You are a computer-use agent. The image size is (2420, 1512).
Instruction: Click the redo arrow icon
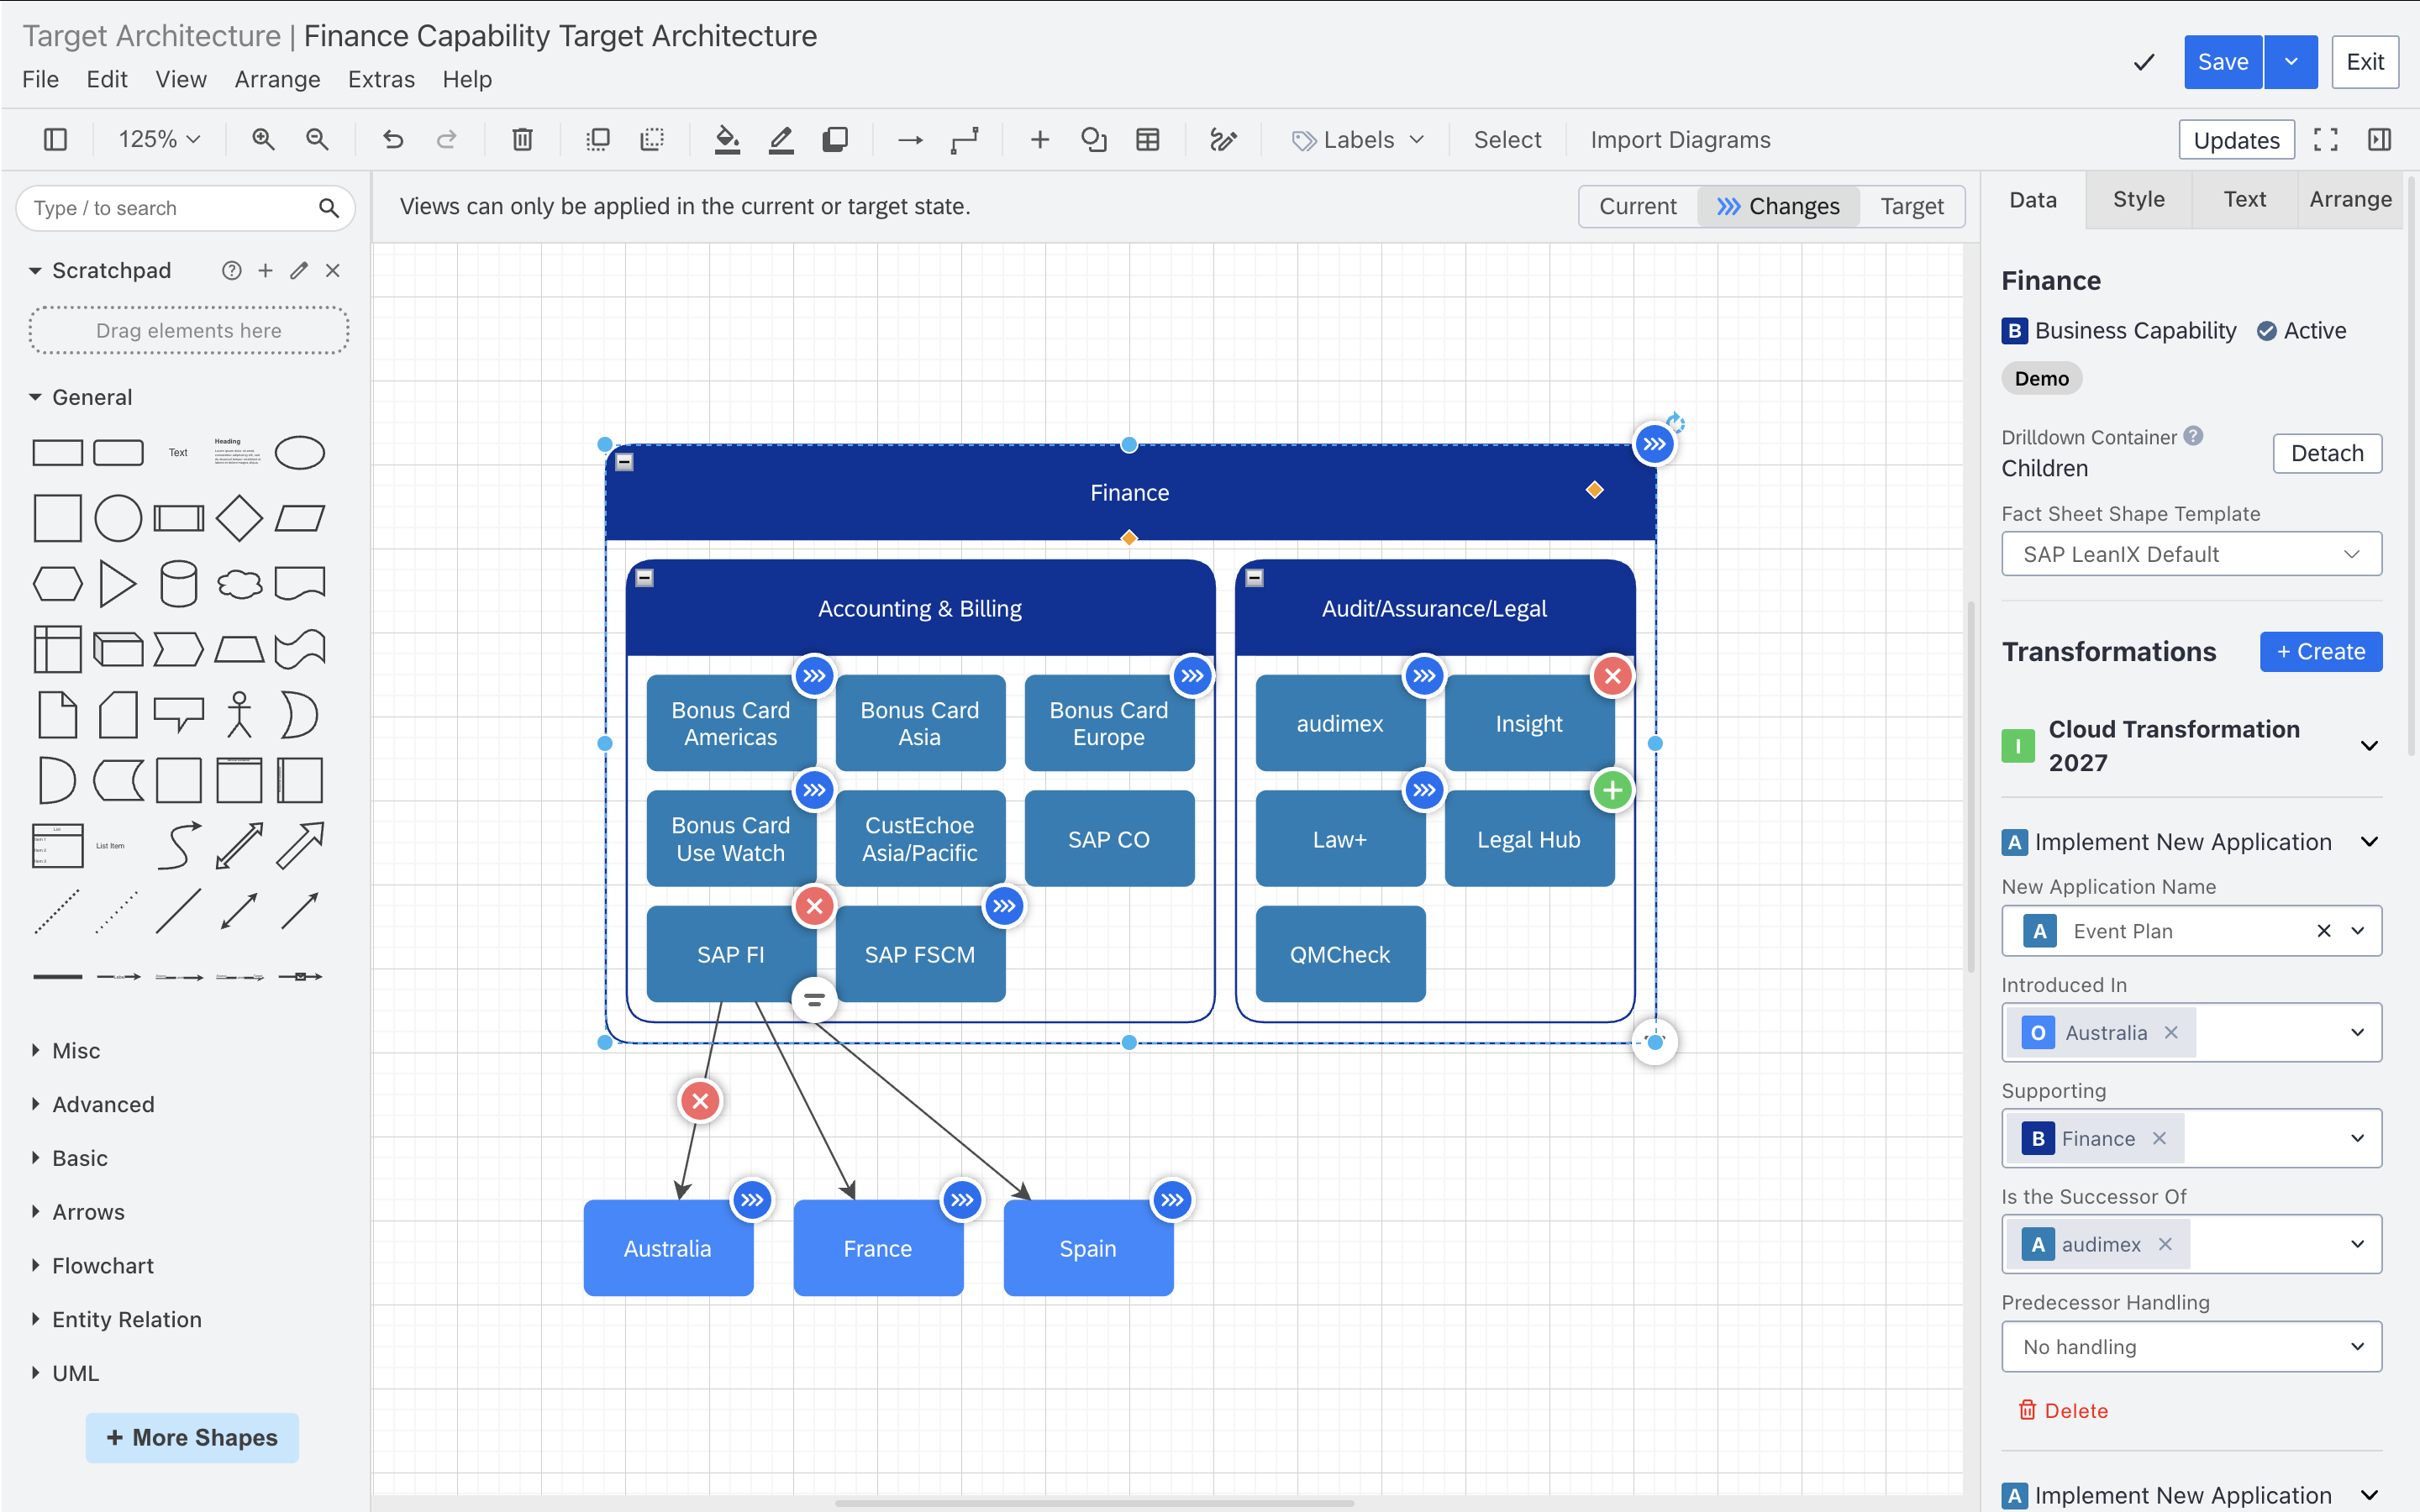coord(447,139)
